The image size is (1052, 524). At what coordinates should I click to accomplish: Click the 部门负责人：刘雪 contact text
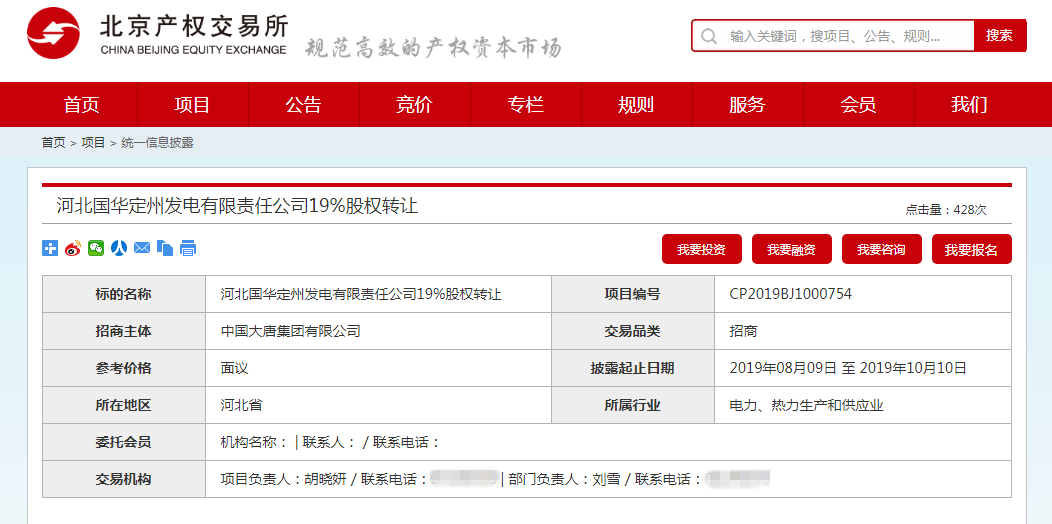click(x=566, y=479)
